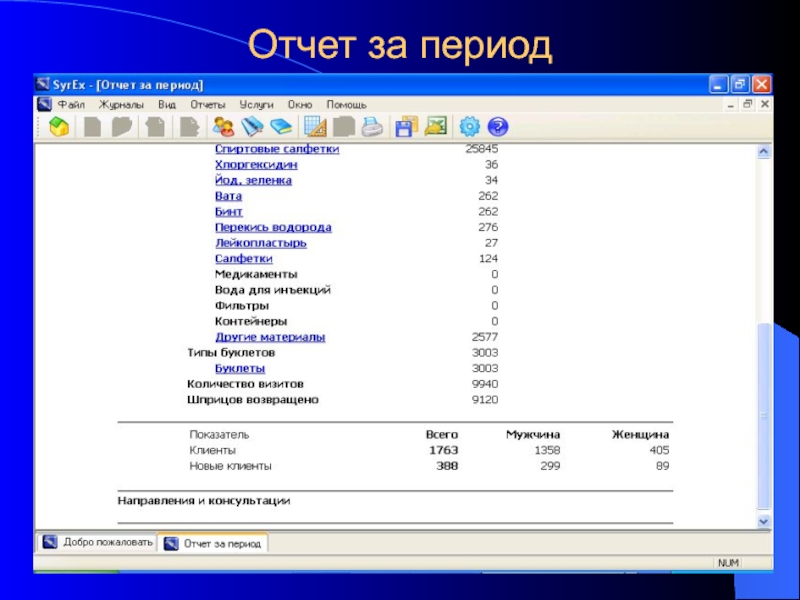Click the scrollbar down arrow
Image resolution: width=800 pixels, height=600 pixels.
point(764,521)
